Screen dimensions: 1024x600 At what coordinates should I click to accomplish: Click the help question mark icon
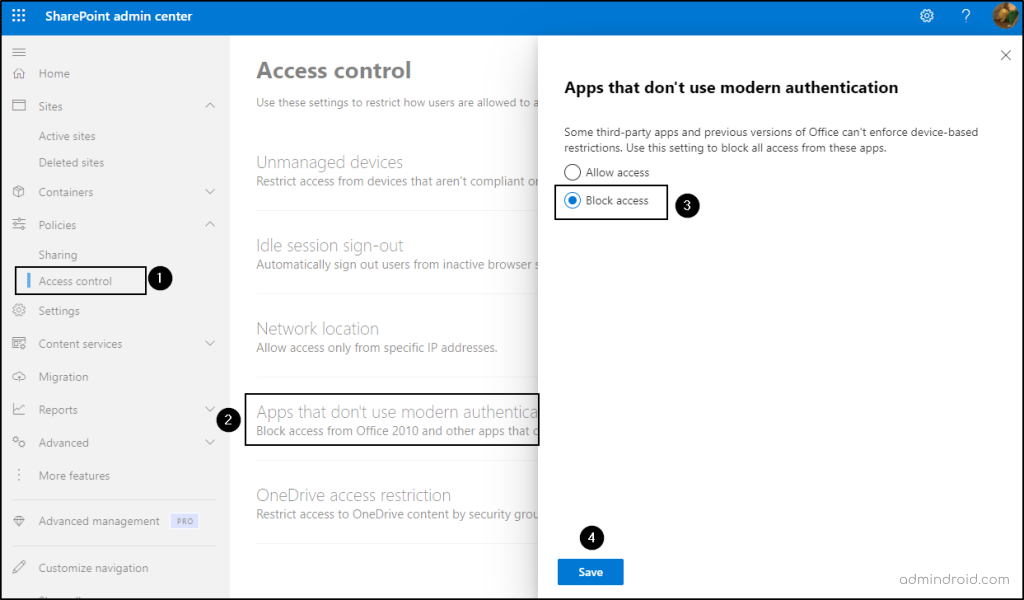[966, 16]
